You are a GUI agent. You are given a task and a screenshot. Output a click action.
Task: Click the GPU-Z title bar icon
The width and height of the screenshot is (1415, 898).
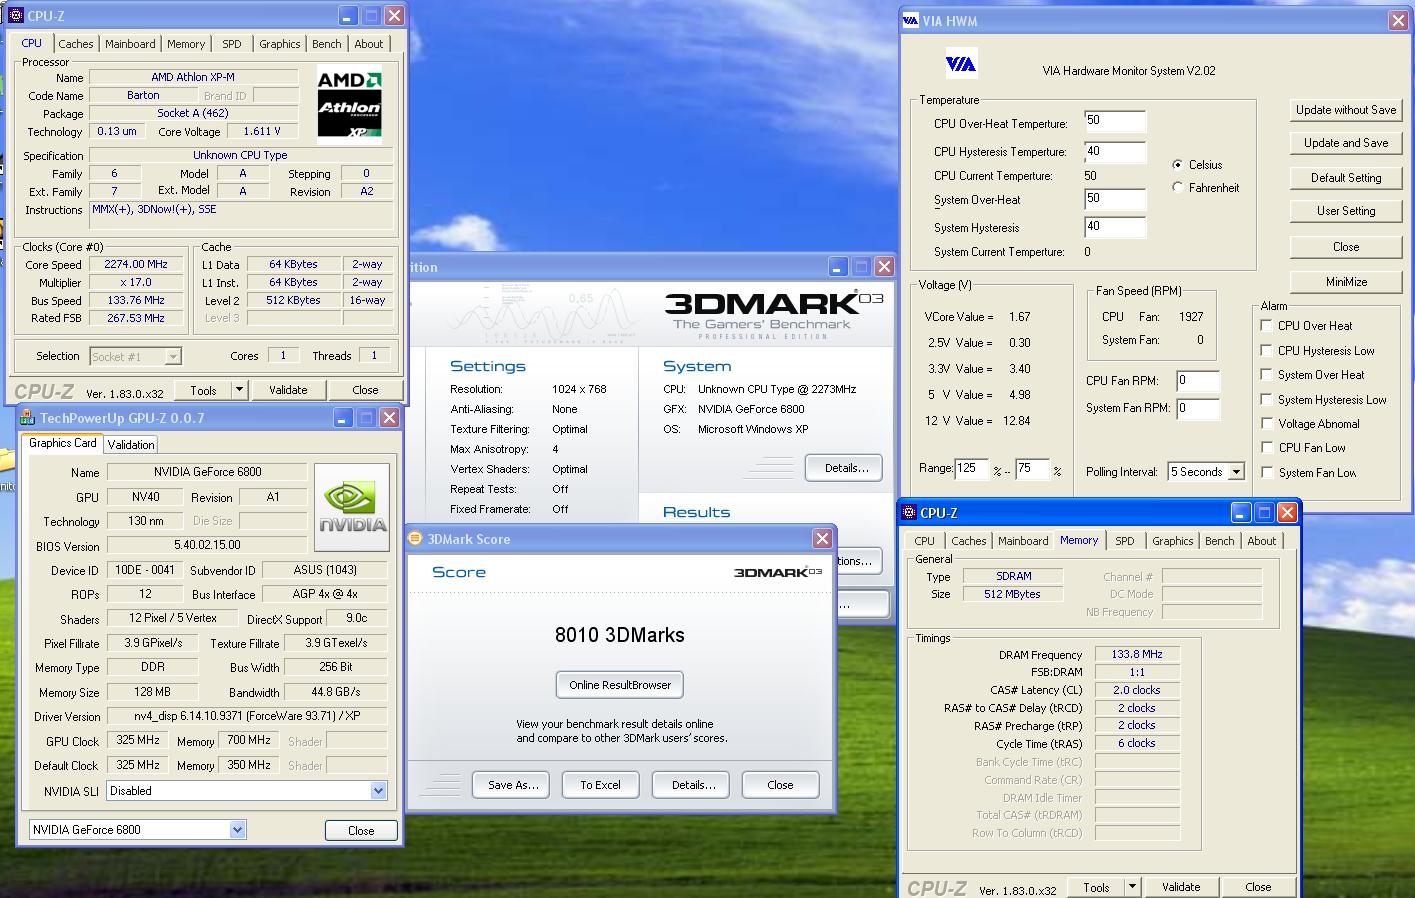[x=28, y=418]
